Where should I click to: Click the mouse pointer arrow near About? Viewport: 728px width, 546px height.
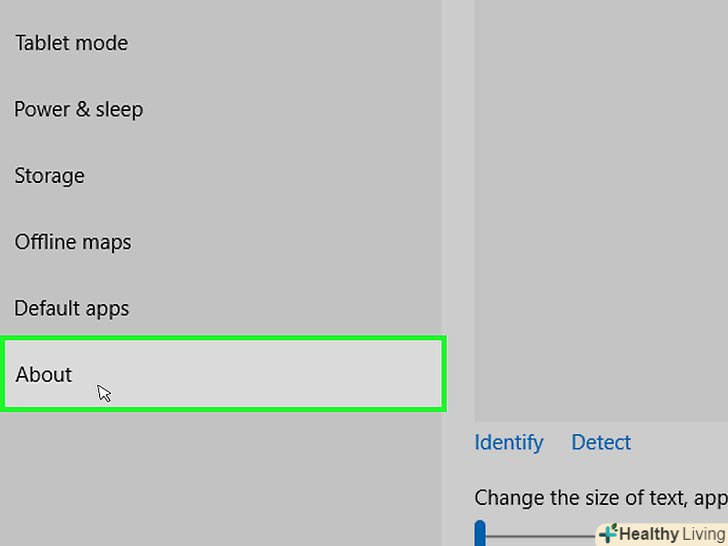tap(103, 392)
